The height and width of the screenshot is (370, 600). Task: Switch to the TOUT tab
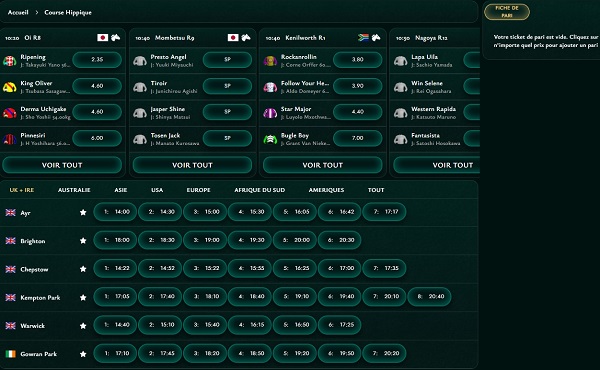point(376,190)
